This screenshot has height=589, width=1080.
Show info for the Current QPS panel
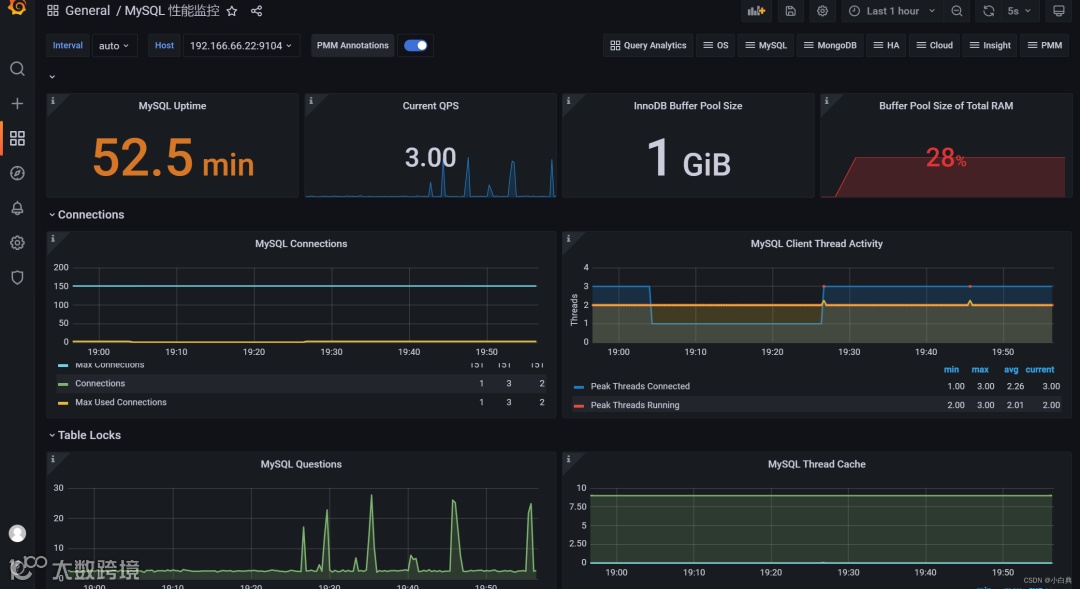pyautogui.click(x=311, y=101)
